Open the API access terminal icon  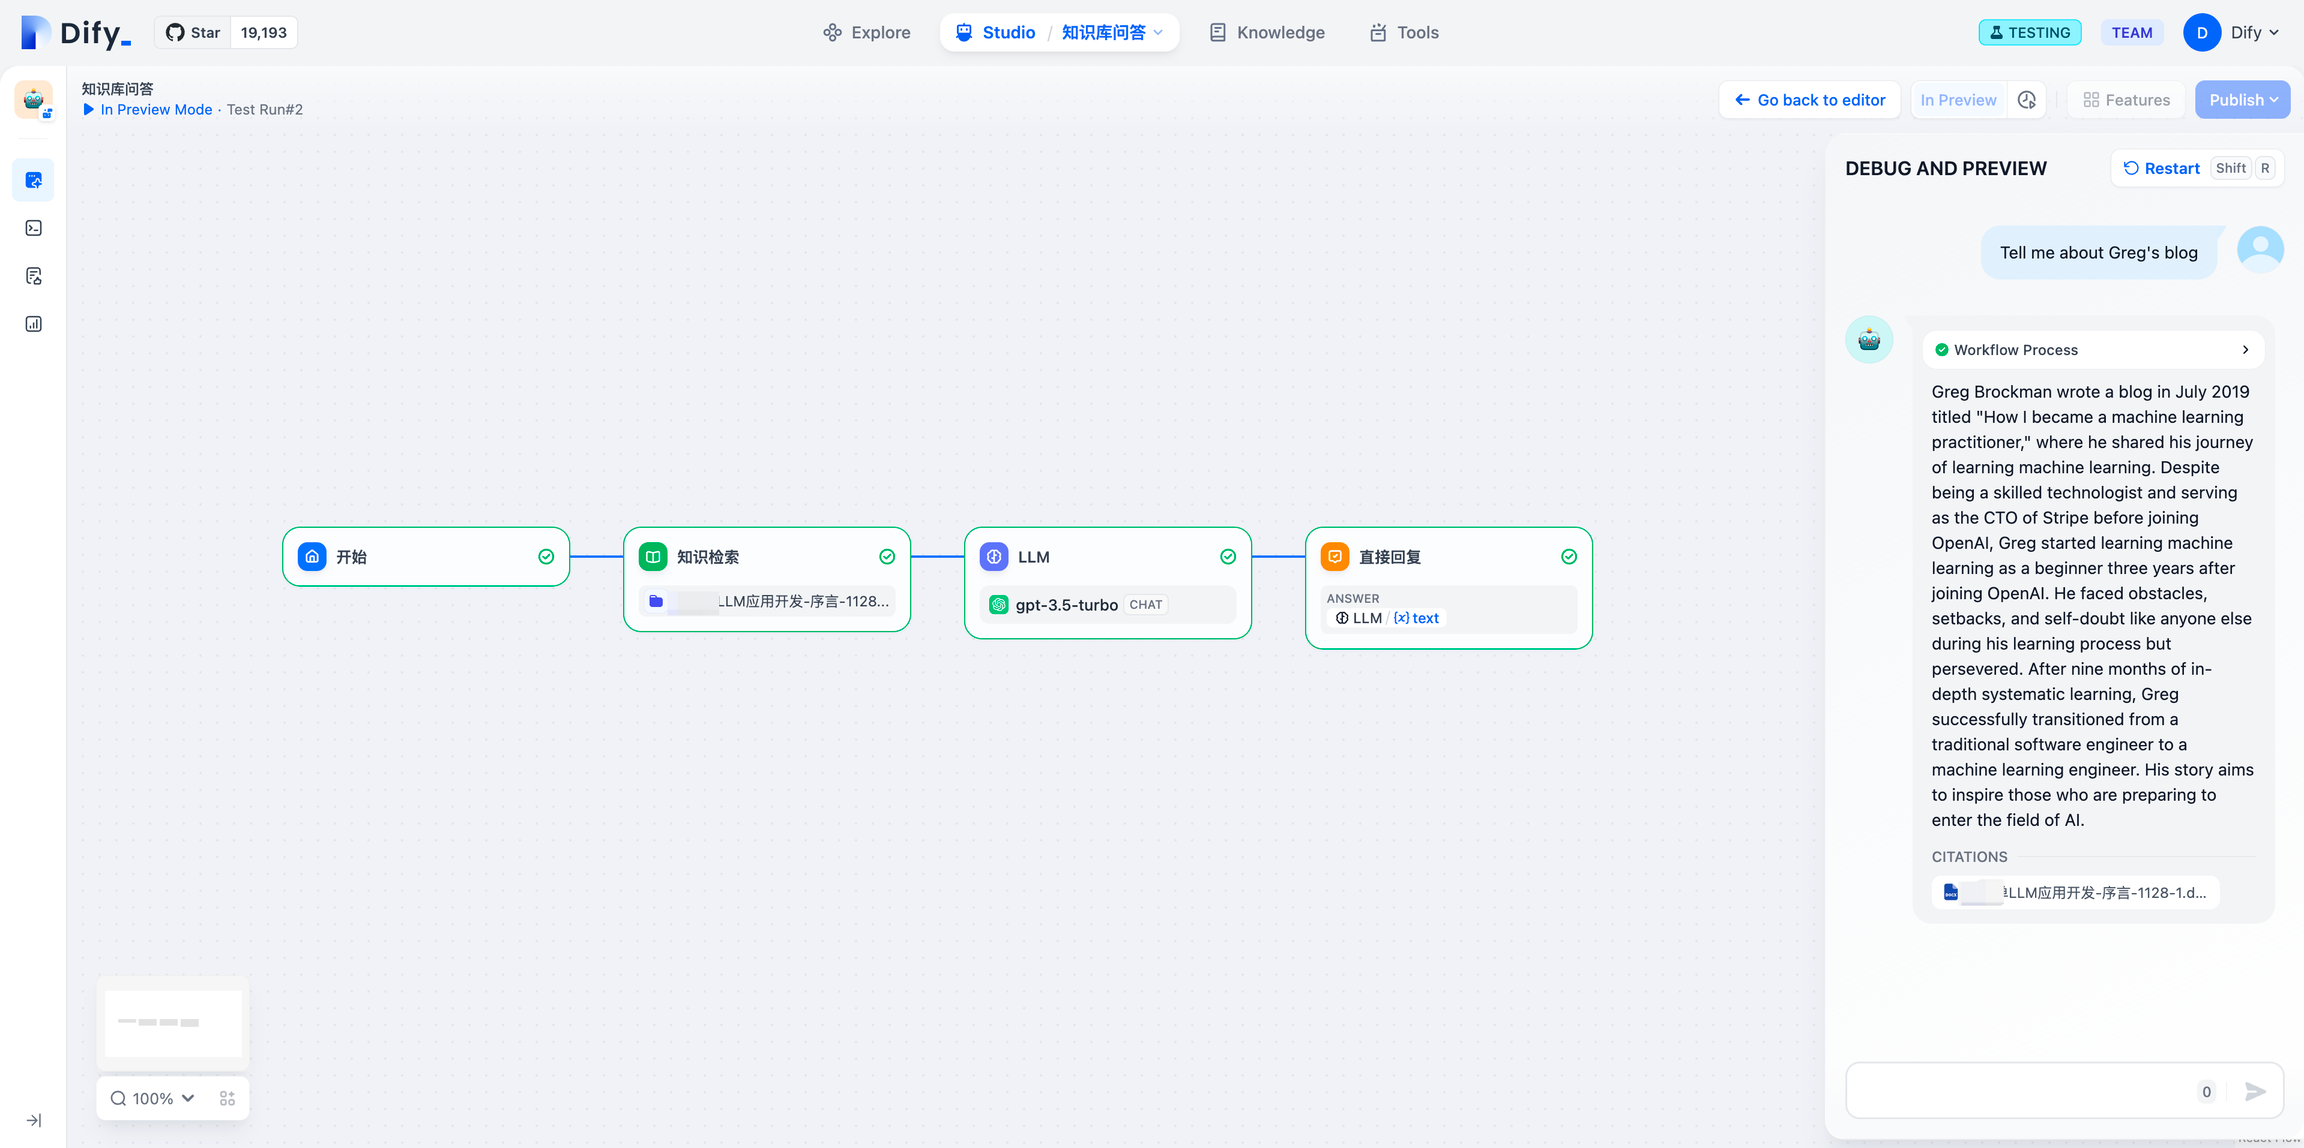click(x=33, y=228)
